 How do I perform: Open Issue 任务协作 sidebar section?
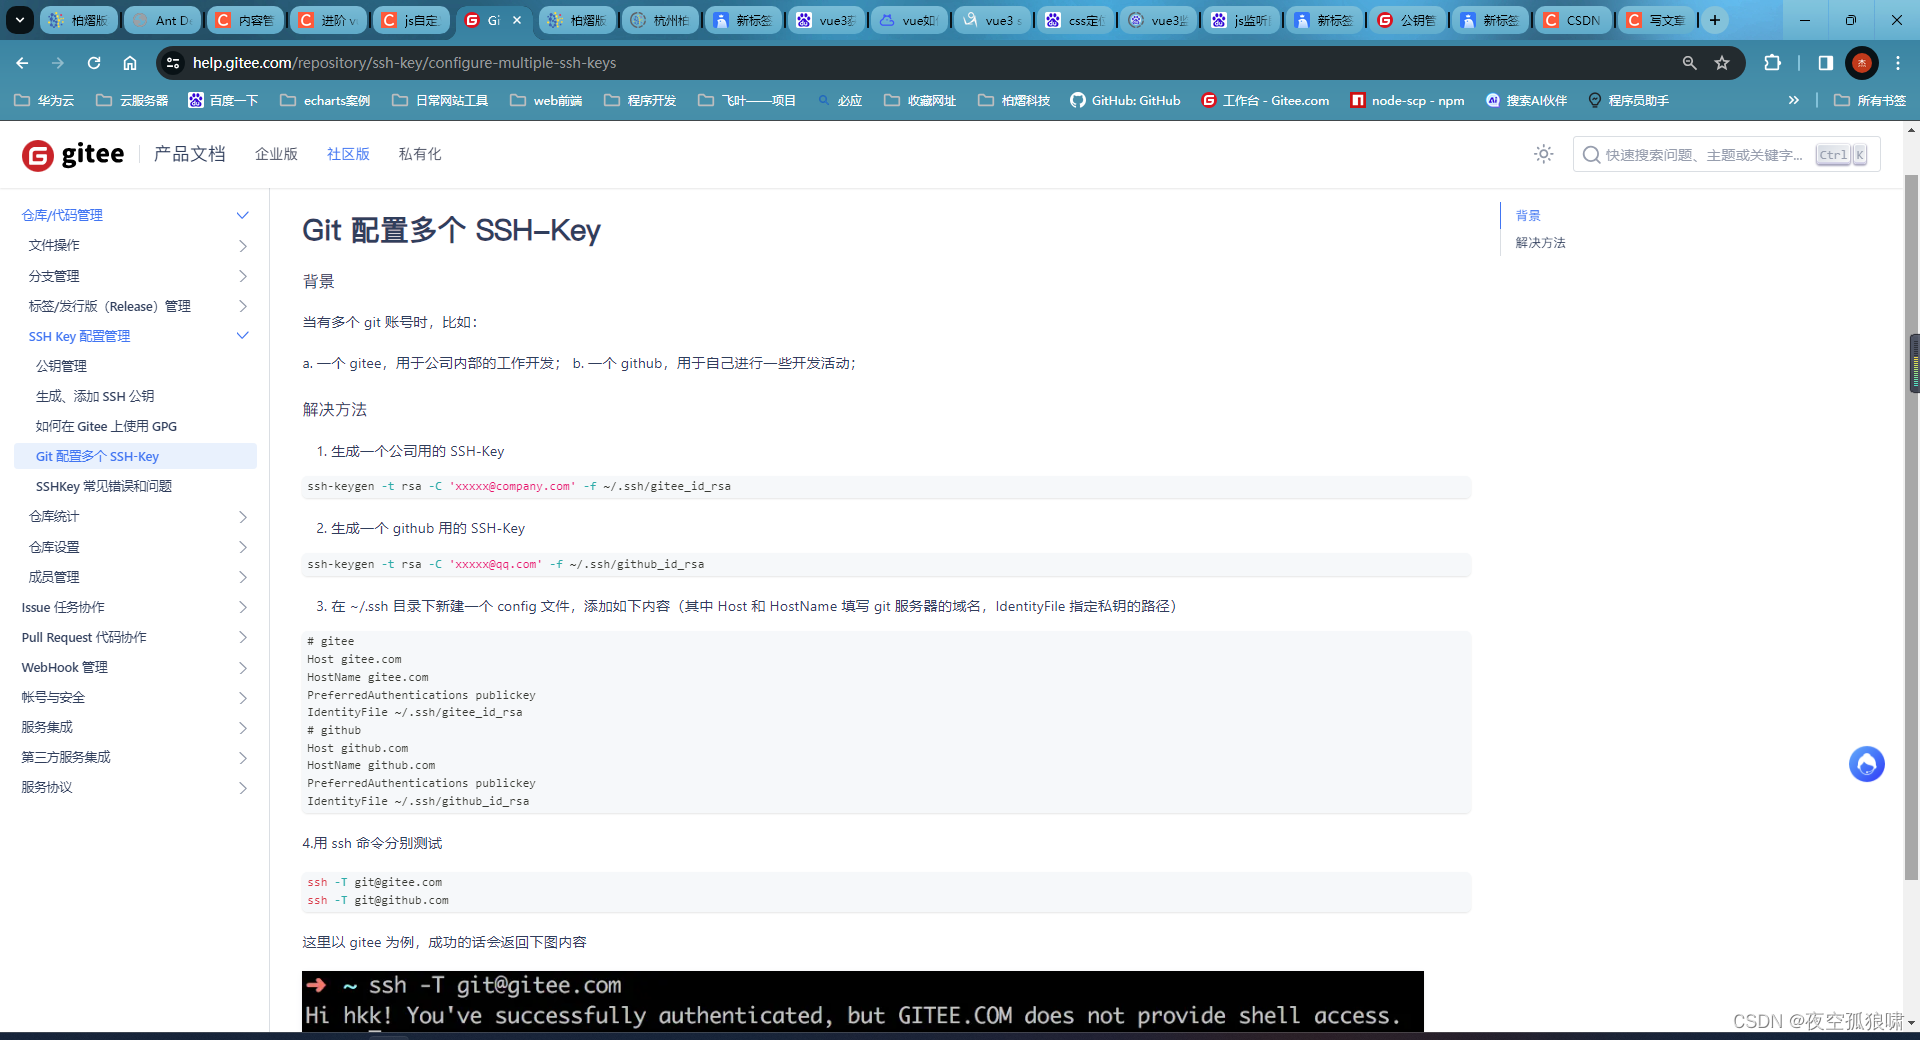[63, 607]
